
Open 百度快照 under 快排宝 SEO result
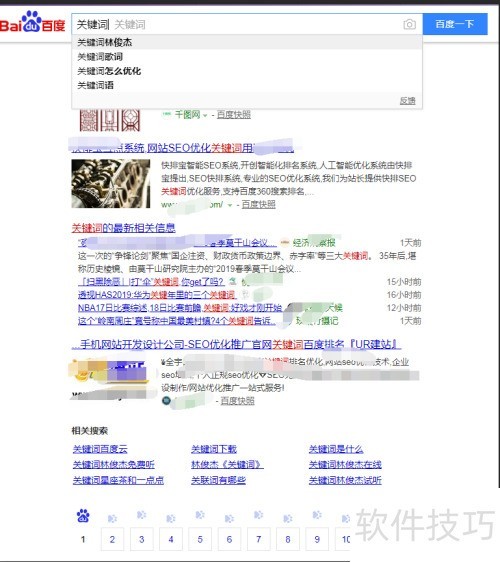click(x=258, y=204)
